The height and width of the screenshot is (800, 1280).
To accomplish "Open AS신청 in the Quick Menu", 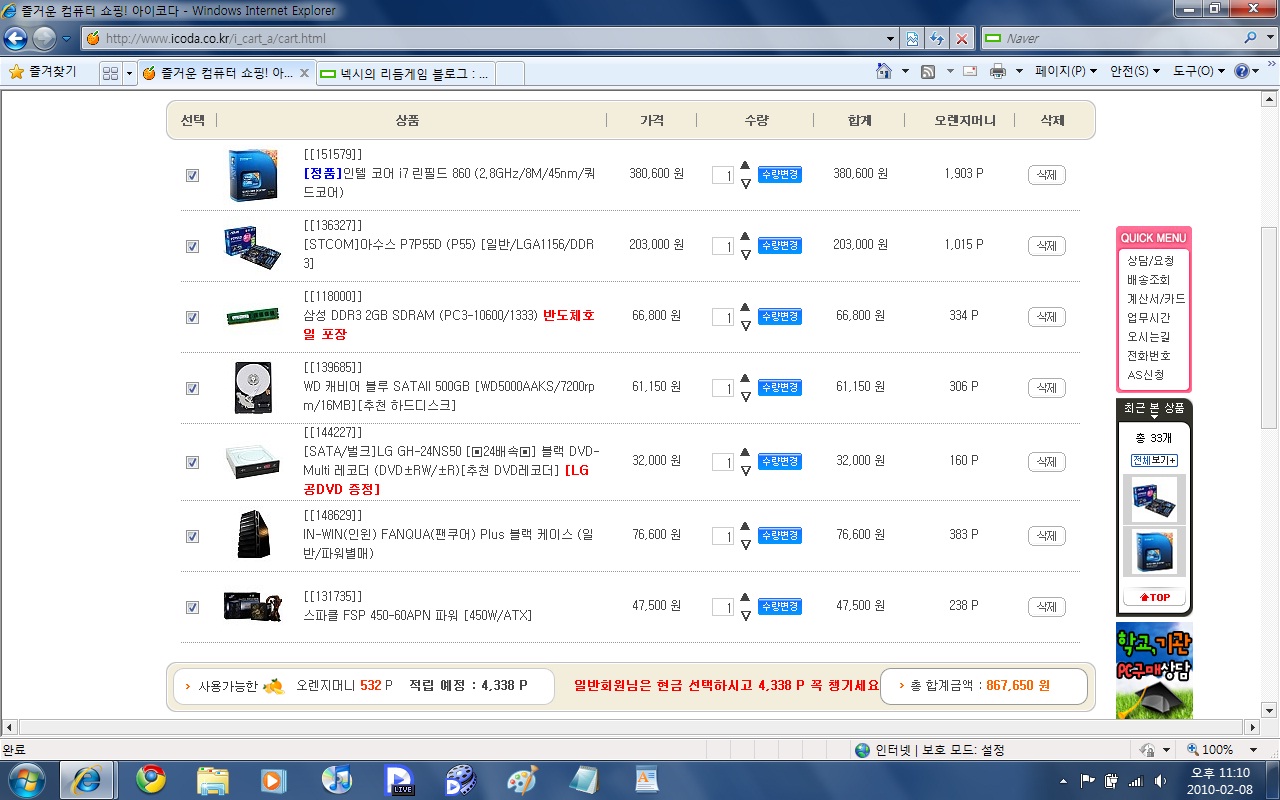I will 1145,375.
